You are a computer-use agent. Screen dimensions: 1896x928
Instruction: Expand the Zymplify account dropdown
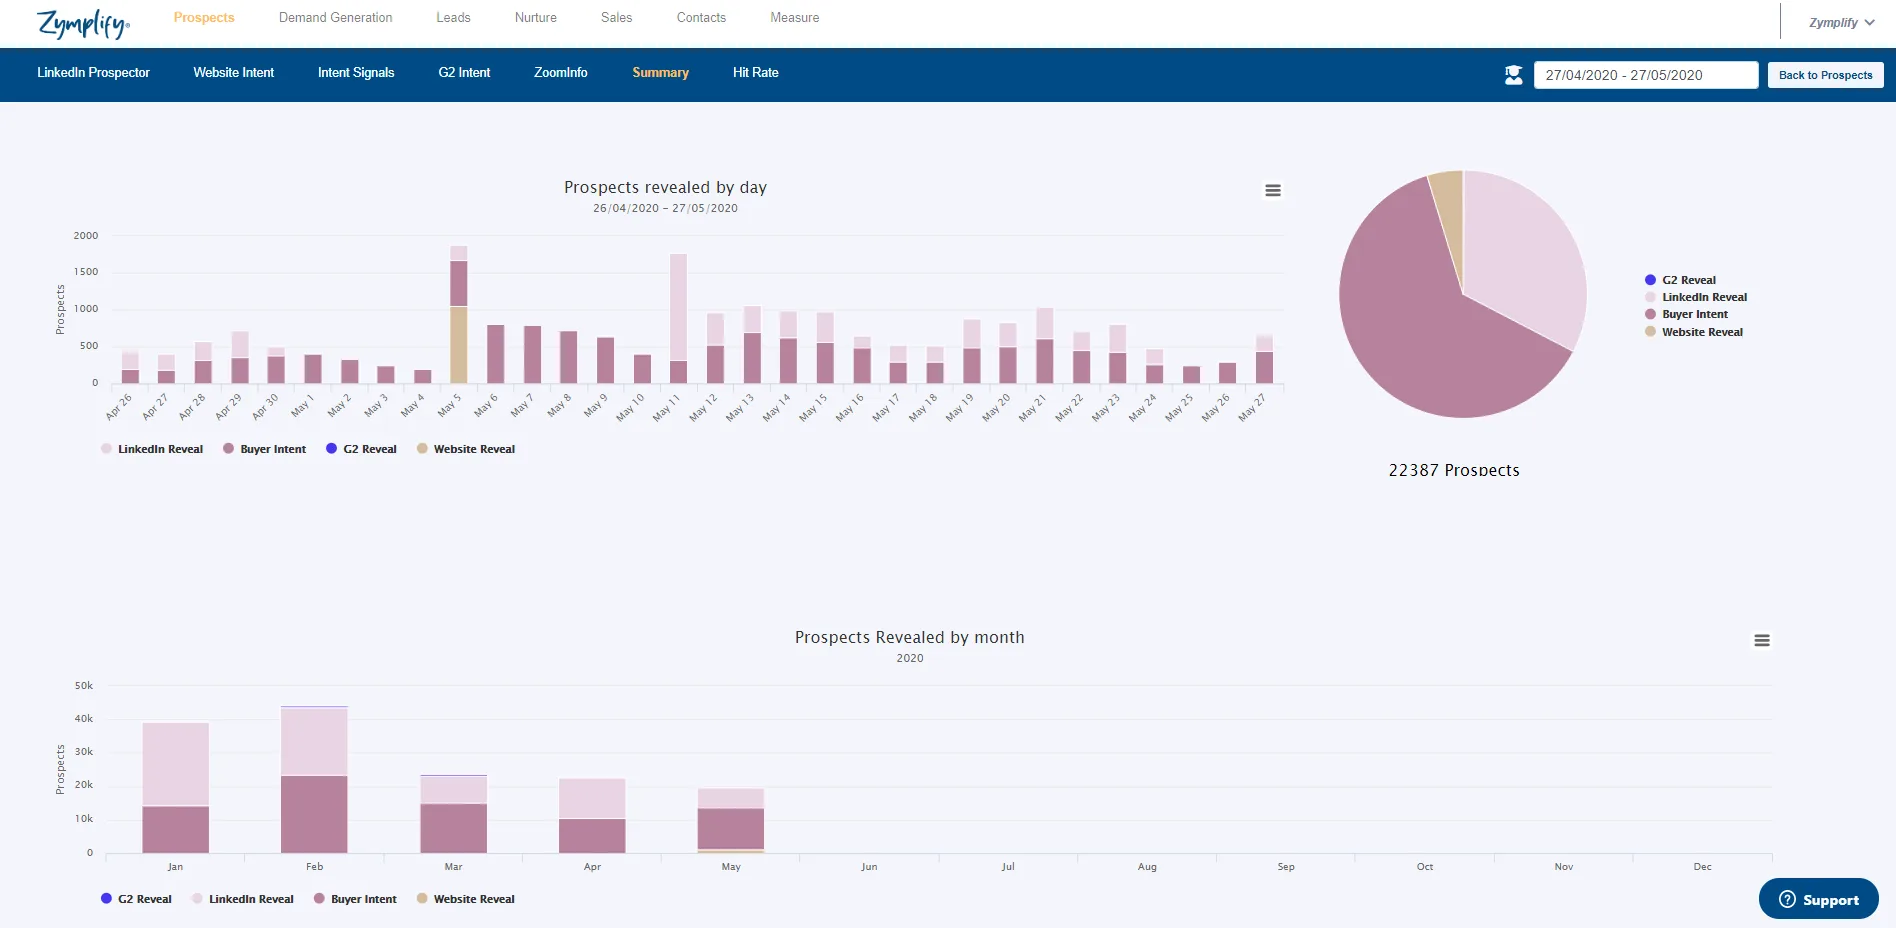tap(1841, 22)
